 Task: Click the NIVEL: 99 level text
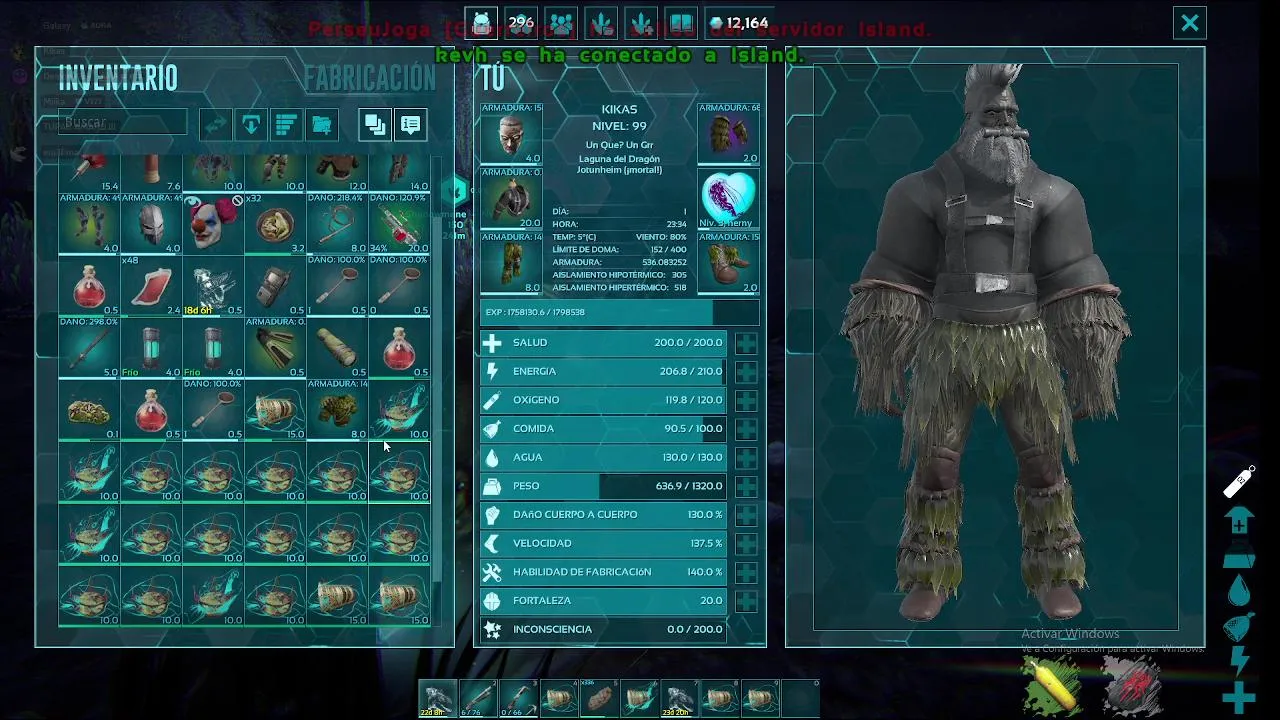(620, 126)
